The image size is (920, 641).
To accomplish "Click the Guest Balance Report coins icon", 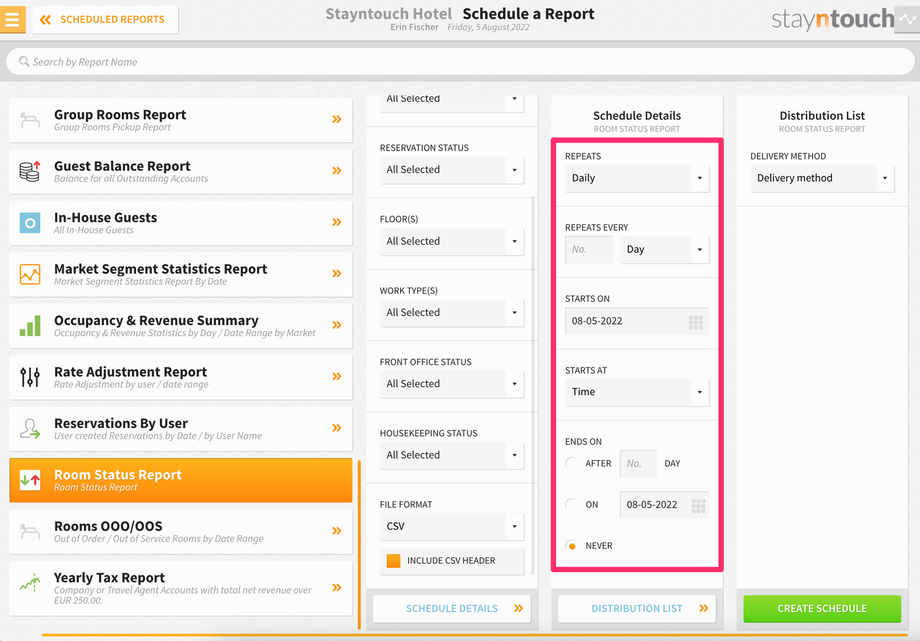I will tap(30, 171).
